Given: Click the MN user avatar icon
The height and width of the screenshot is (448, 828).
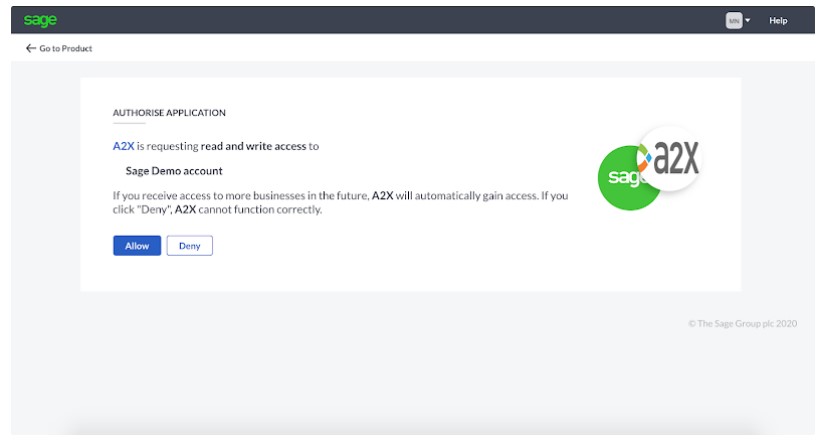Looking at the screenshot, I should point(734,20).
